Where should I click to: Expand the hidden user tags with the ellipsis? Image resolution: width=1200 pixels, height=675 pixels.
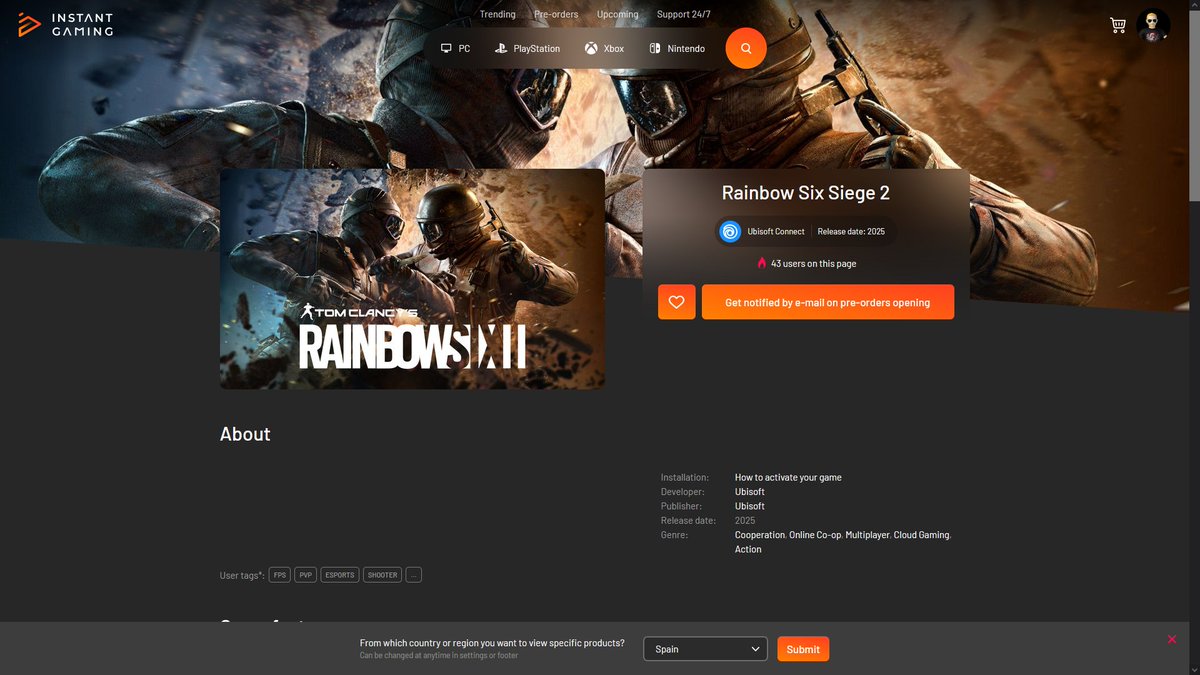pos(413,574)
